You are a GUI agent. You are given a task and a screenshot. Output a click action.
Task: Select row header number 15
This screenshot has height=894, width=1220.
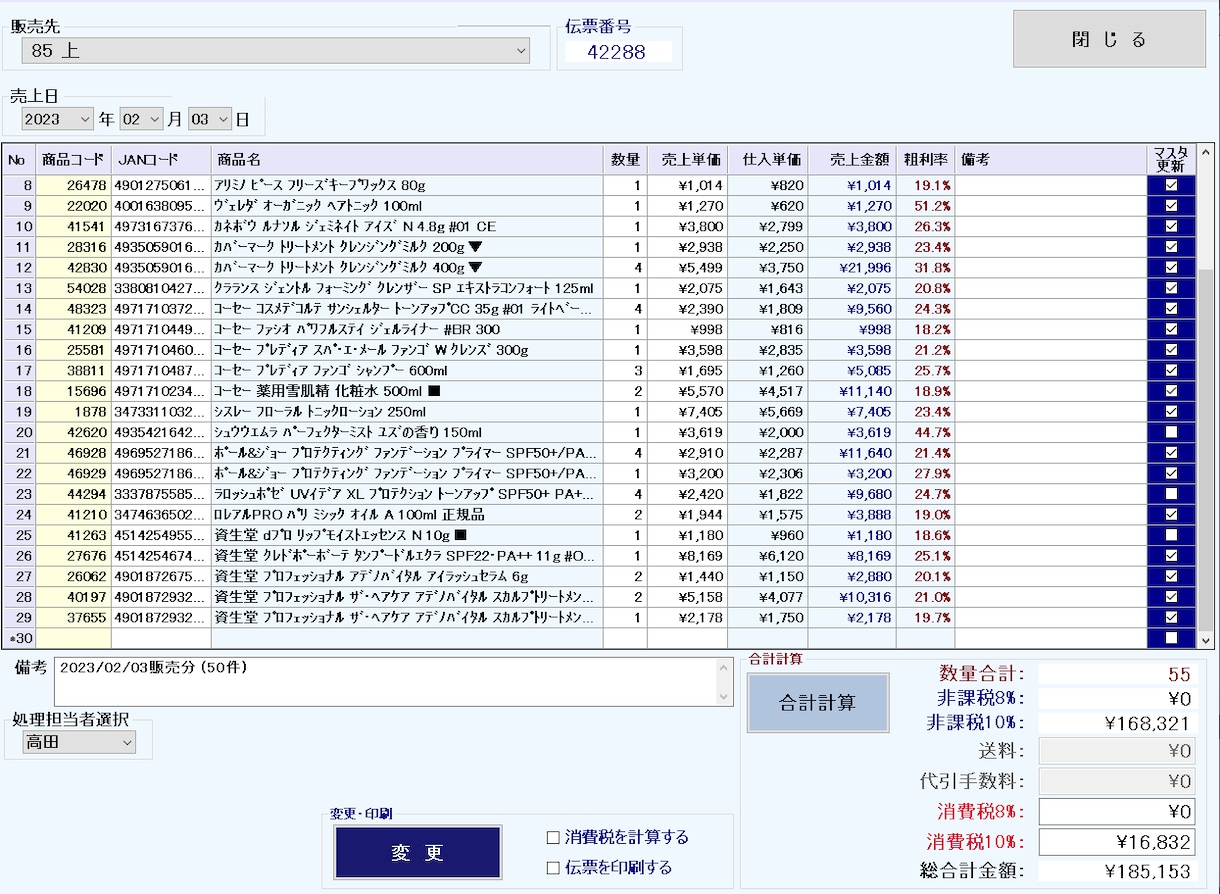pos(19,329)
